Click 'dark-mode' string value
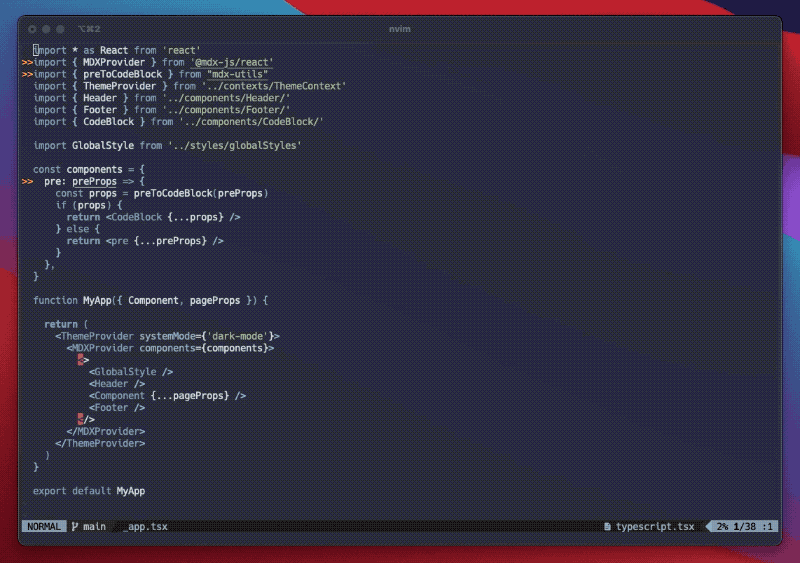 237,336
